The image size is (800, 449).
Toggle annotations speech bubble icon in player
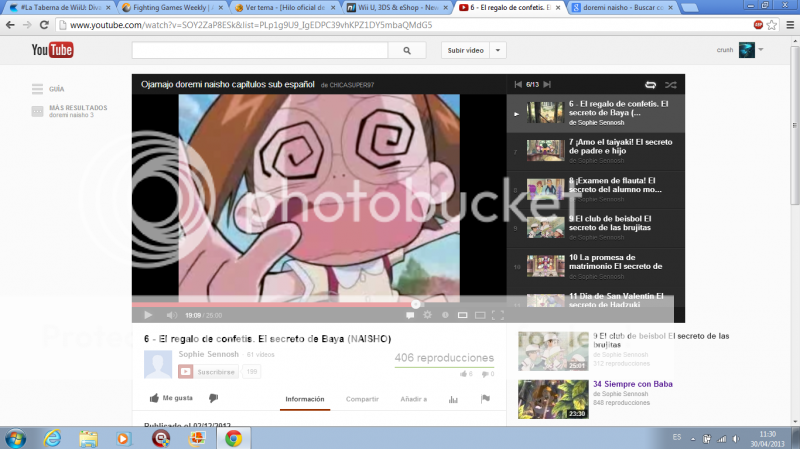[x=410, y=315]
